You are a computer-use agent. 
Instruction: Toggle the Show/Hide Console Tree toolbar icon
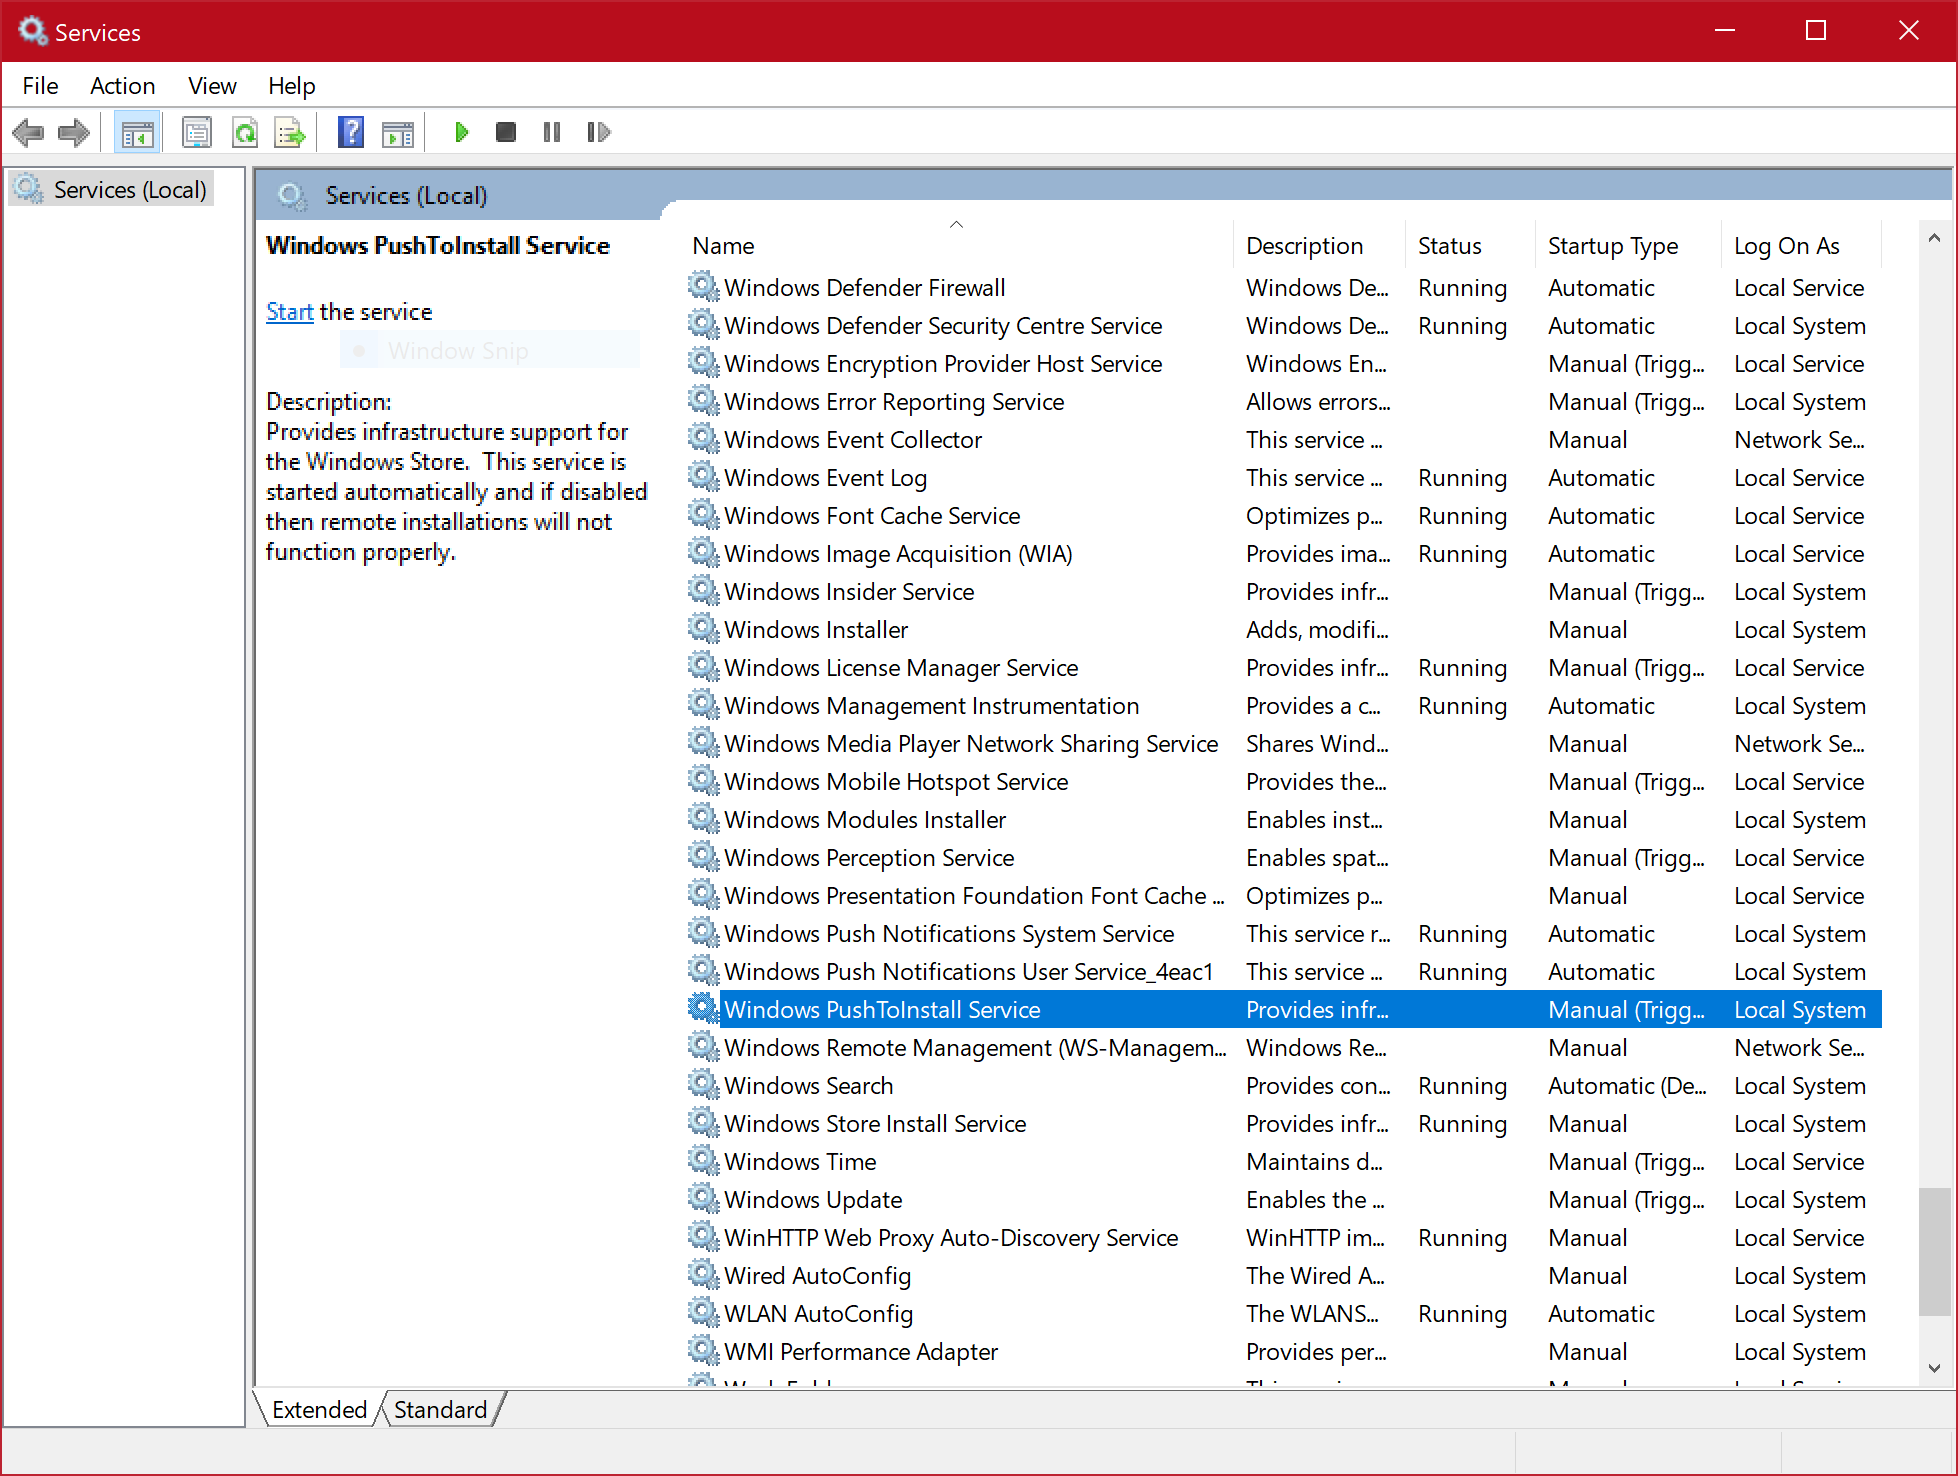137,132
